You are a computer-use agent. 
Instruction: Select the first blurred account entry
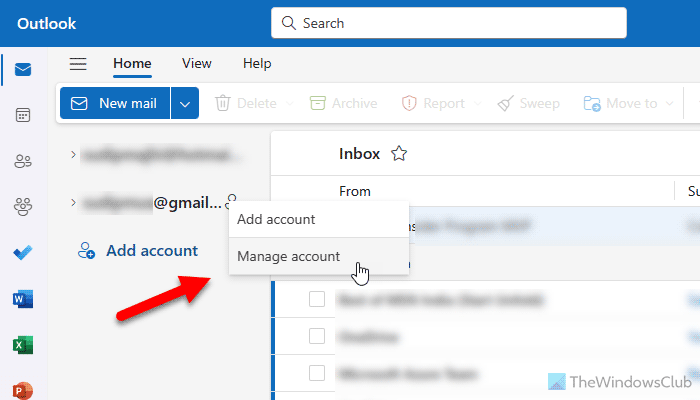163,155
